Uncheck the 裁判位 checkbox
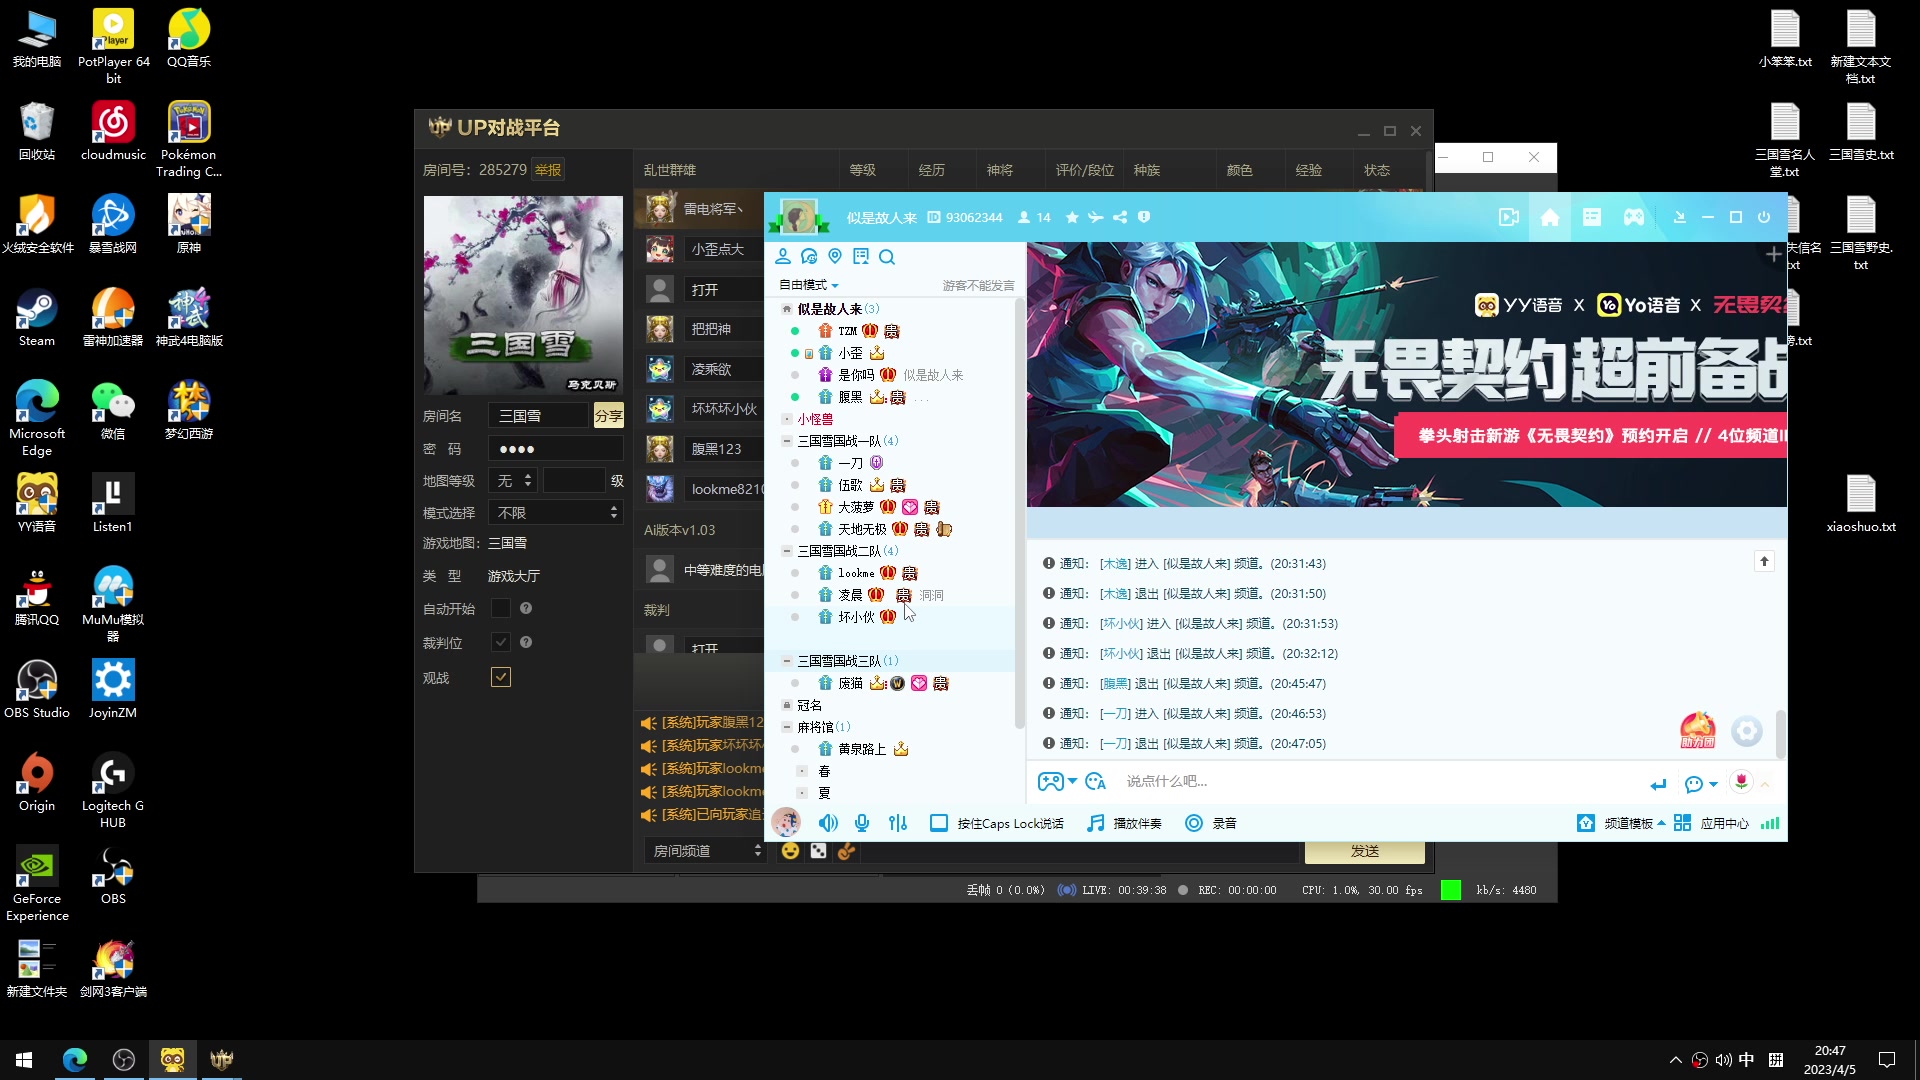This screenshot has width=1920, height=1080. point(501,642)
